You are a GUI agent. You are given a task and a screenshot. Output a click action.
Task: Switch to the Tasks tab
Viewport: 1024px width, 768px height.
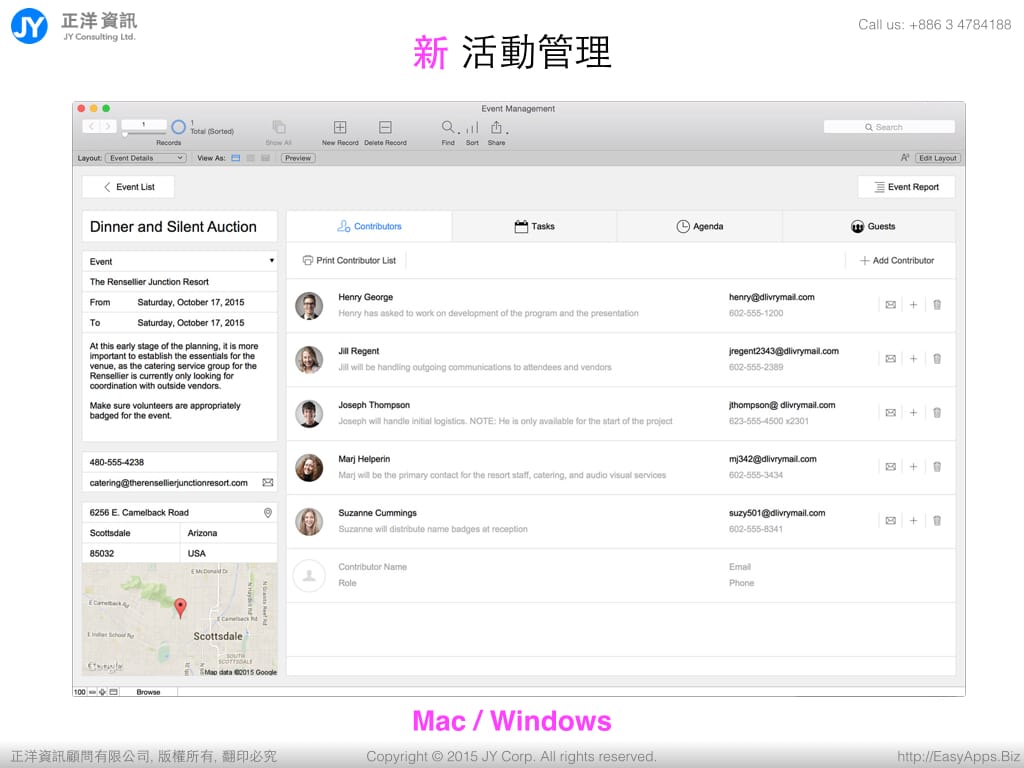[x=534, y=227]
